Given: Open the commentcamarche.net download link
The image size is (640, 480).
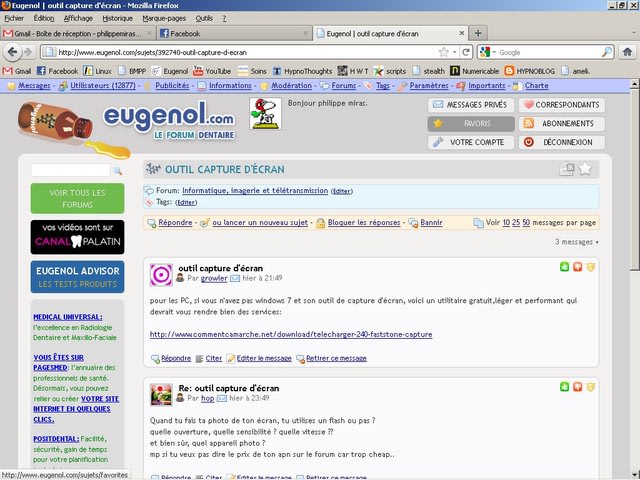Looking at the screenshot, I should coord(291,334).
